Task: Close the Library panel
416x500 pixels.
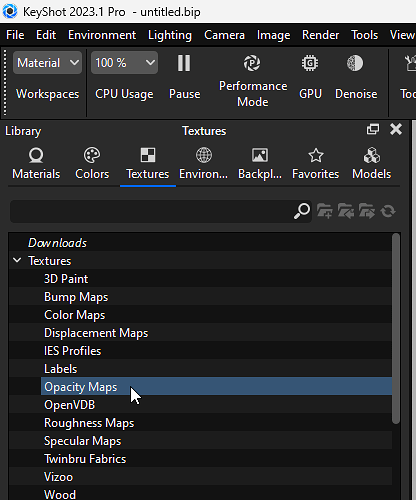Action: pyautogui.click(x=396, y=129)
